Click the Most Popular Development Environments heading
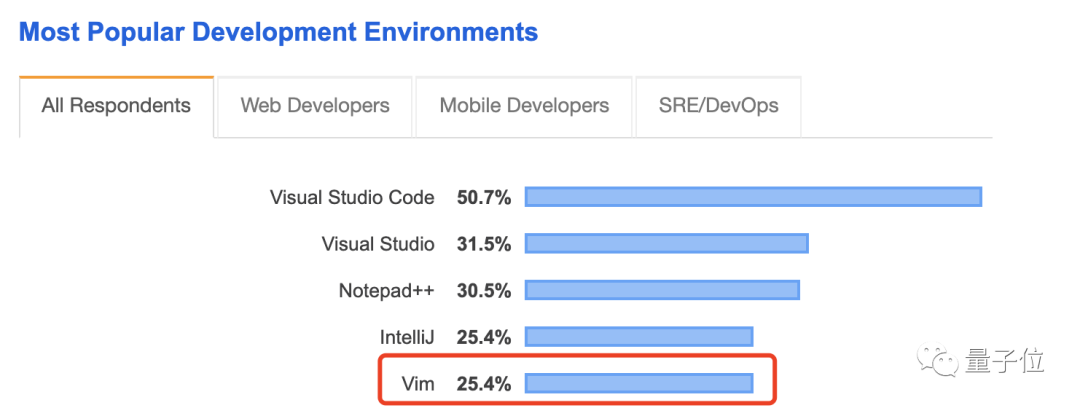Screen dimensions: 1080x408 click(x=279, y=32)
